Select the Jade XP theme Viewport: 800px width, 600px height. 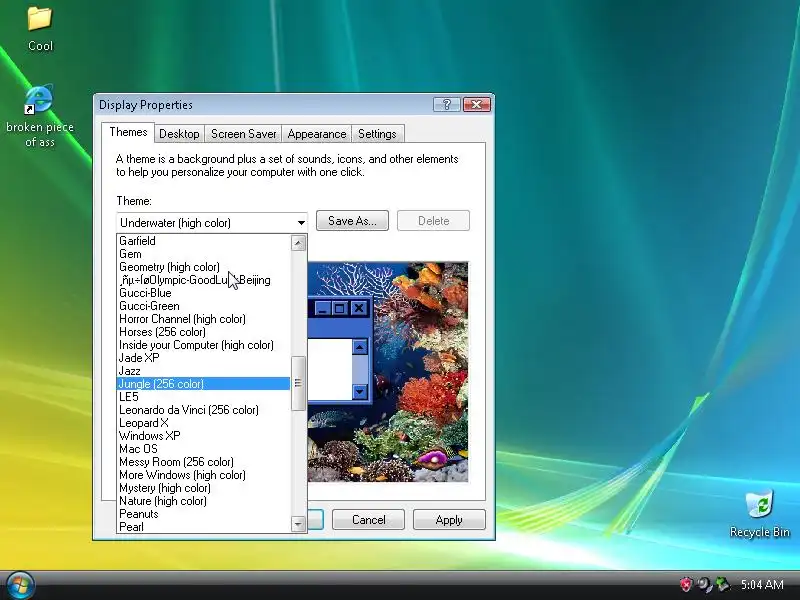coord(204,358)
